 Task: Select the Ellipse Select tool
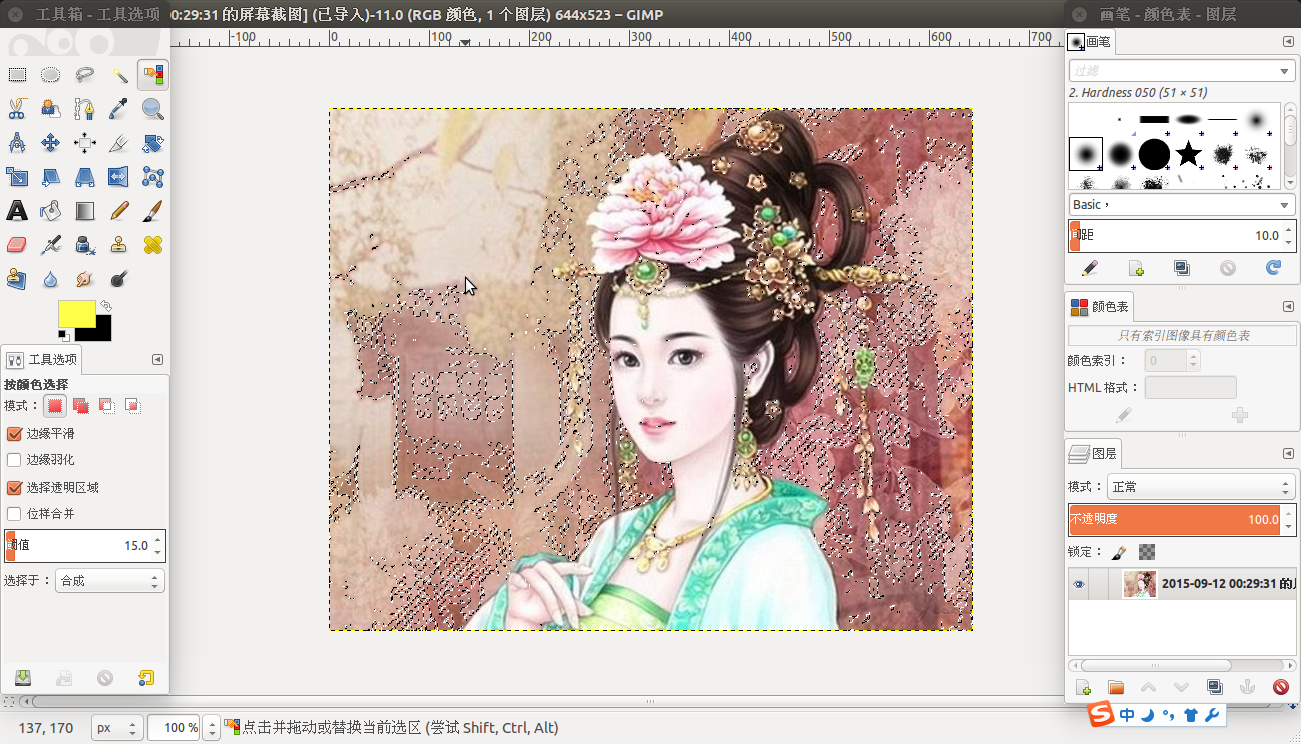tap(51, 75)
